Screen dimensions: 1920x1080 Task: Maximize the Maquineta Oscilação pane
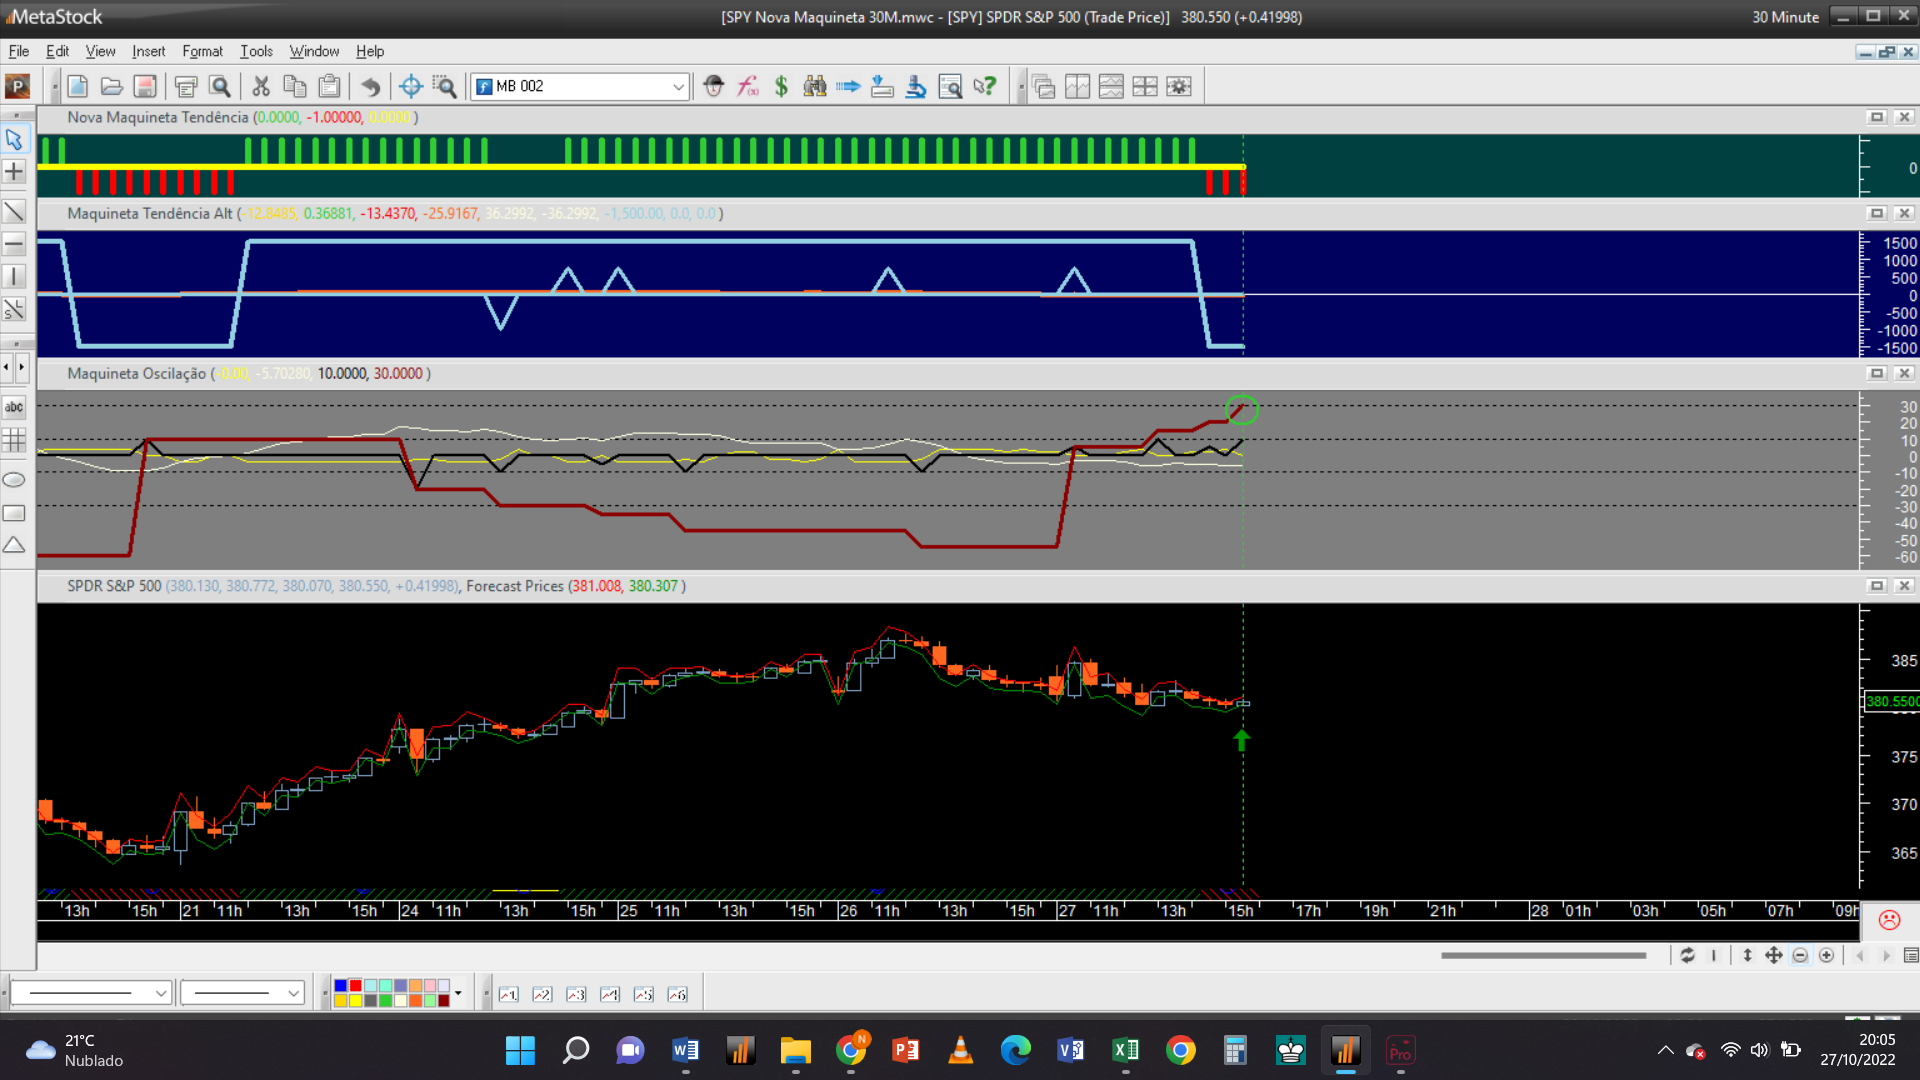1876,373
